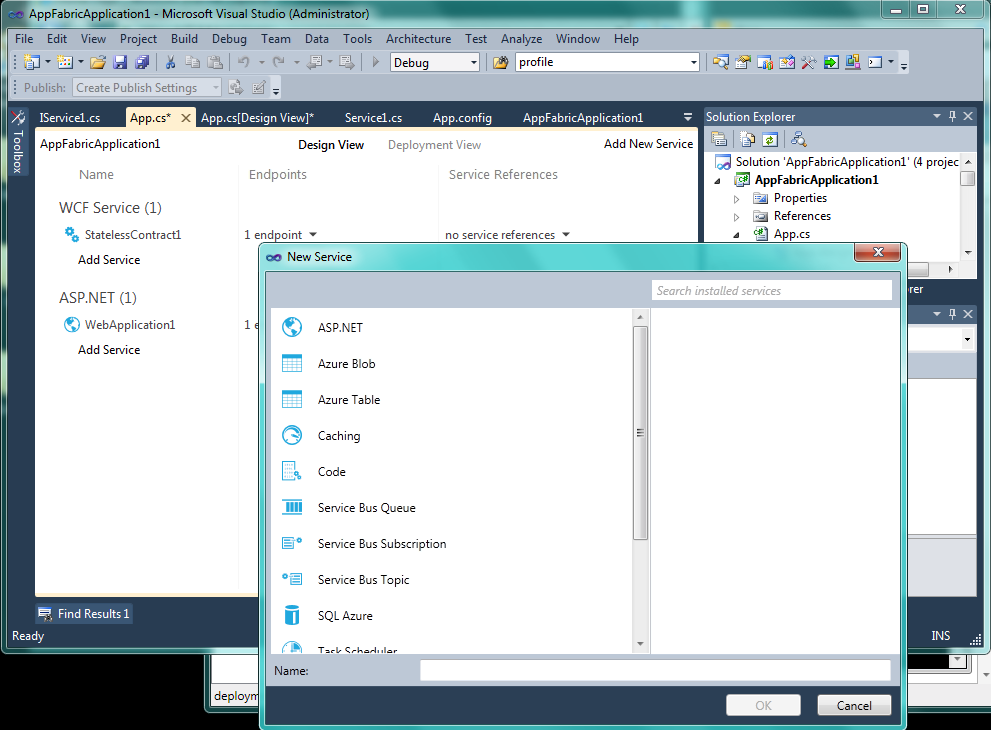991x730 pixels.
Task: Click Cancel in the New Service dialog
Action: (x=854, y=705)
